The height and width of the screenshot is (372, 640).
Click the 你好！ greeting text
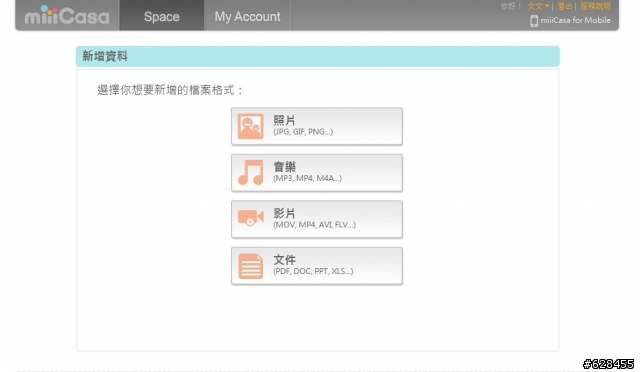[511, 6]
